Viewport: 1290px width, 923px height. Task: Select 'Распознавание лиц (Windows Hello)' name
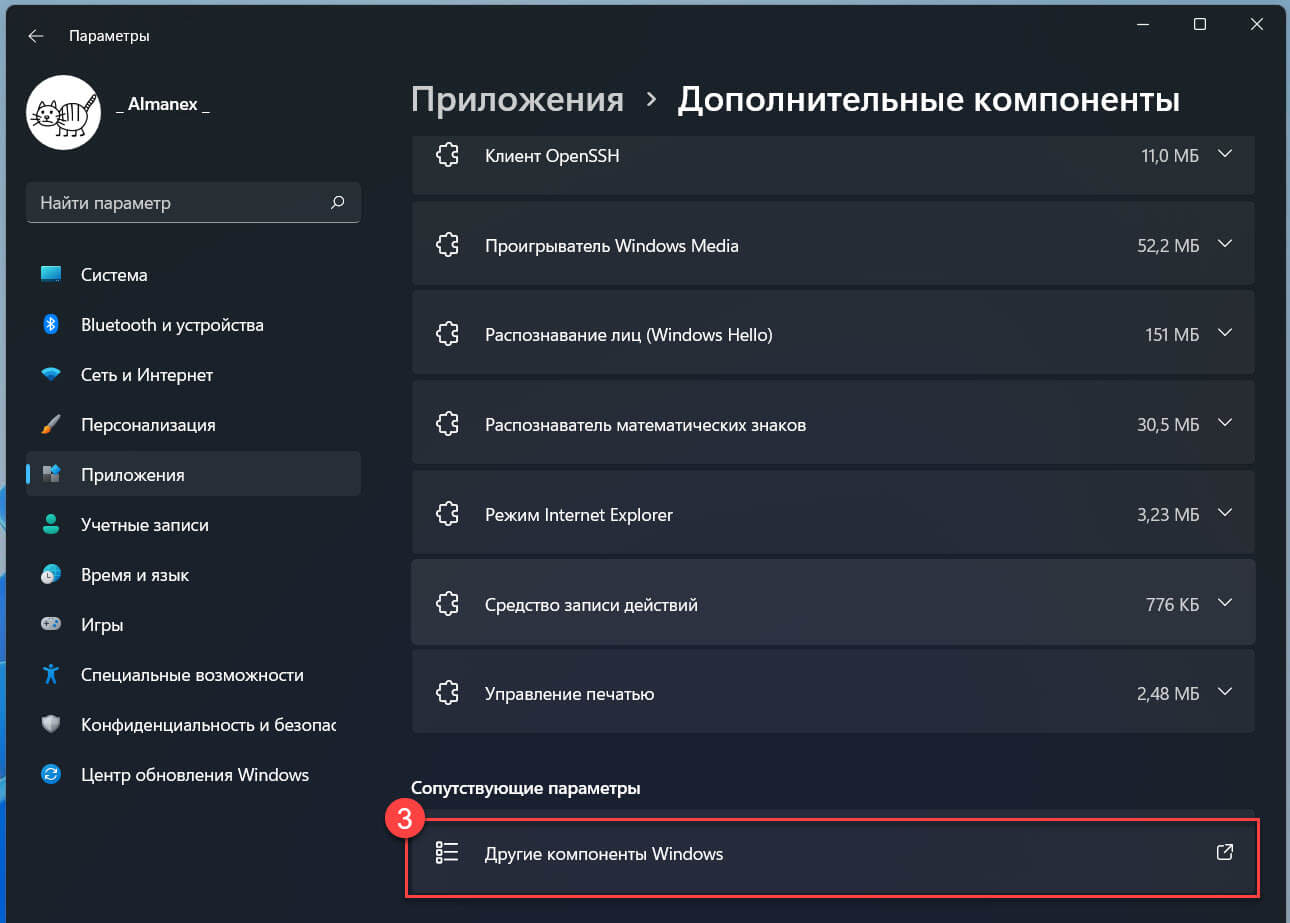coord(629,336)
